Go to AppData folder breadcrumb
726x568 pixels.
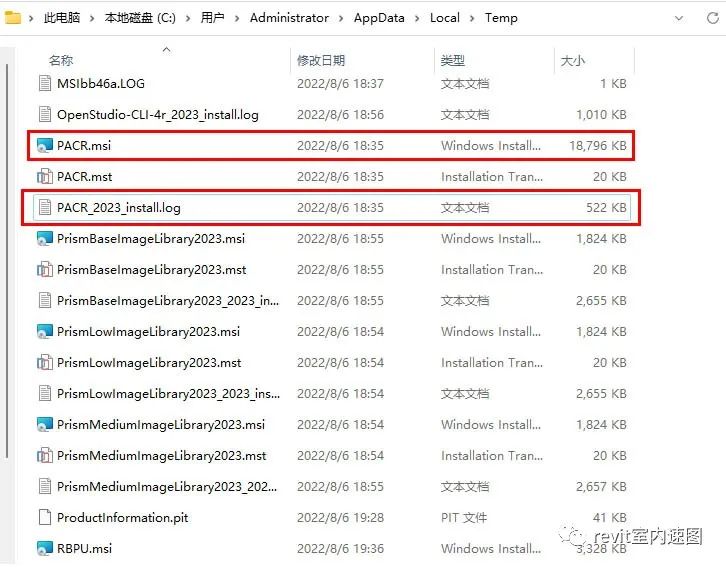coord(379,18)
